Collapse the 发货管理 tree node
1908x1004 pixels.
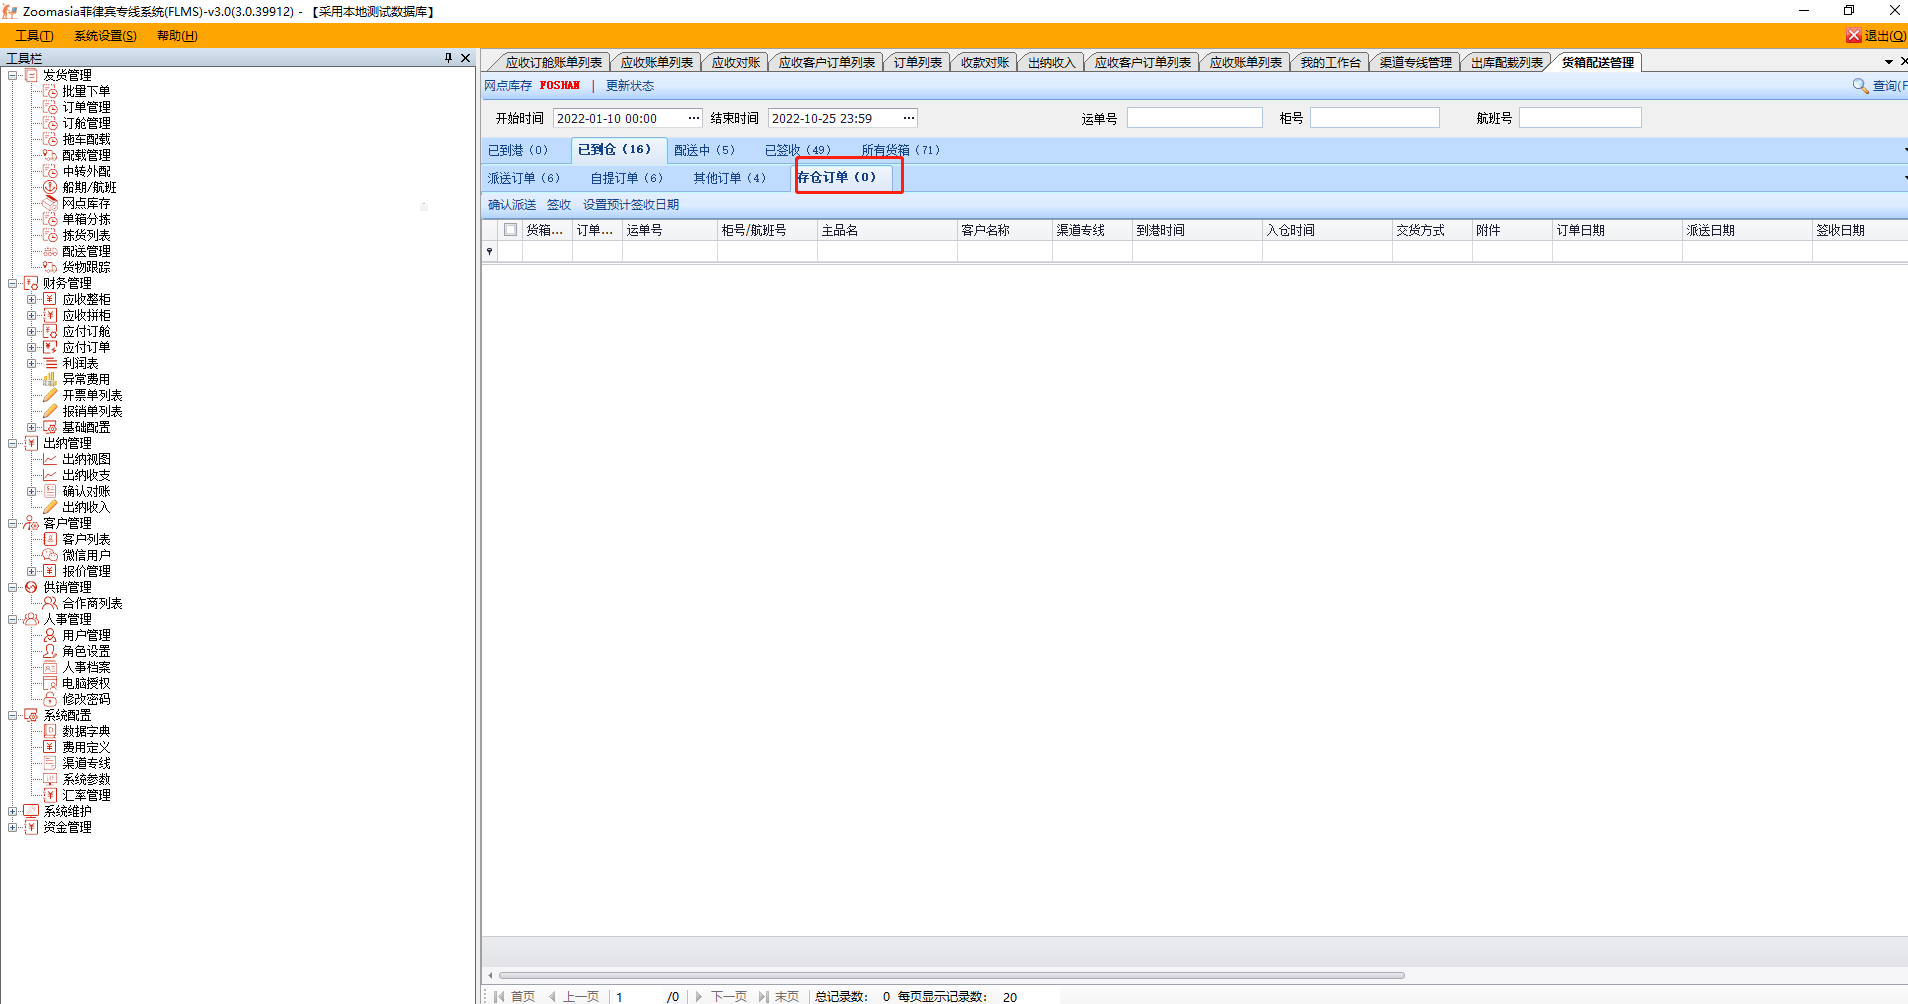pos(13,75)
